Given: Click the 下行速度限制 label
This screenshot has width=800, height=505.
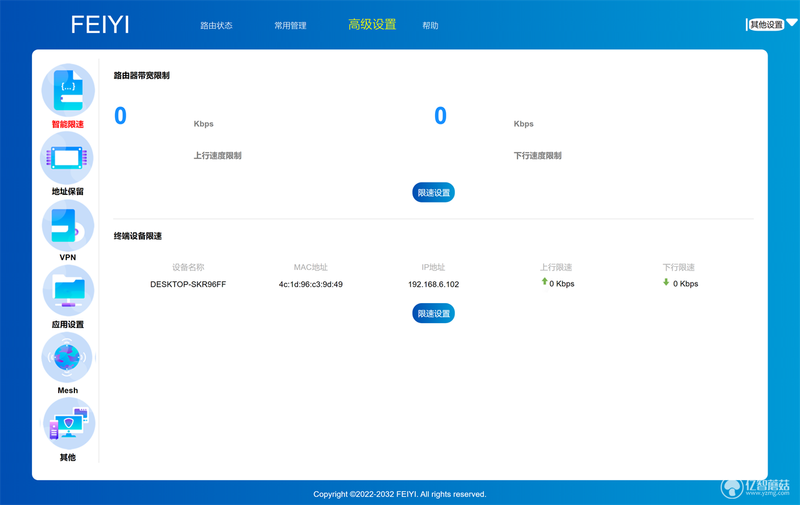Looking at the screenshot, I should click(537, 156).
